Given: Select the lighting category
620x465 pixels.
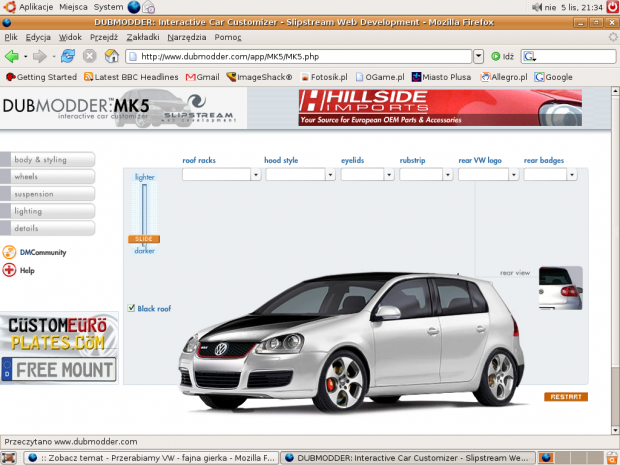Looking at the screenshot, I should pyautogui.click(x=47, y=211).
